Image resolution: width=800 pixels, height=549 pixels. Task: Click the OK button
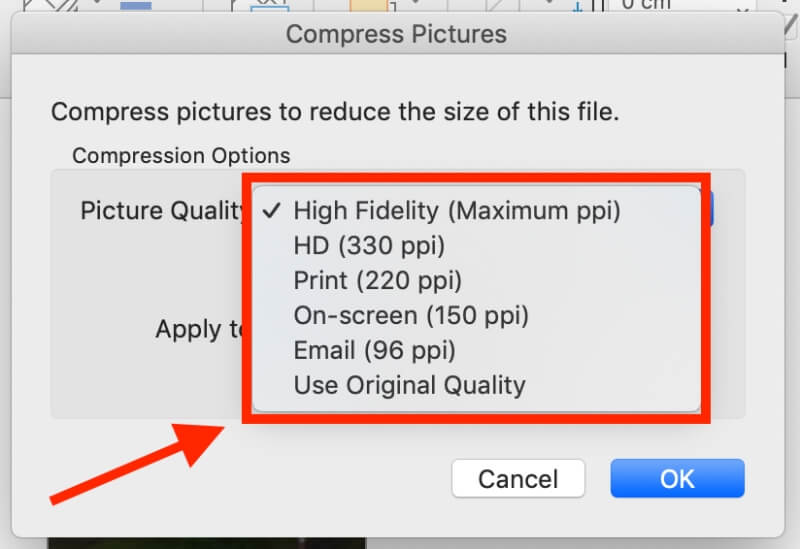[677, 479]
